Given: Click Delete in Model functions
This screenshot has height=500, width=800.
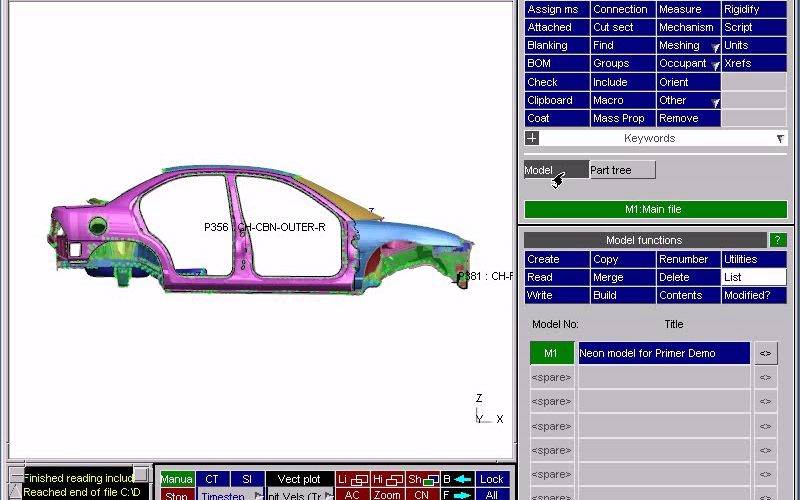Looking at the screenshot, I should coord(688,277).
